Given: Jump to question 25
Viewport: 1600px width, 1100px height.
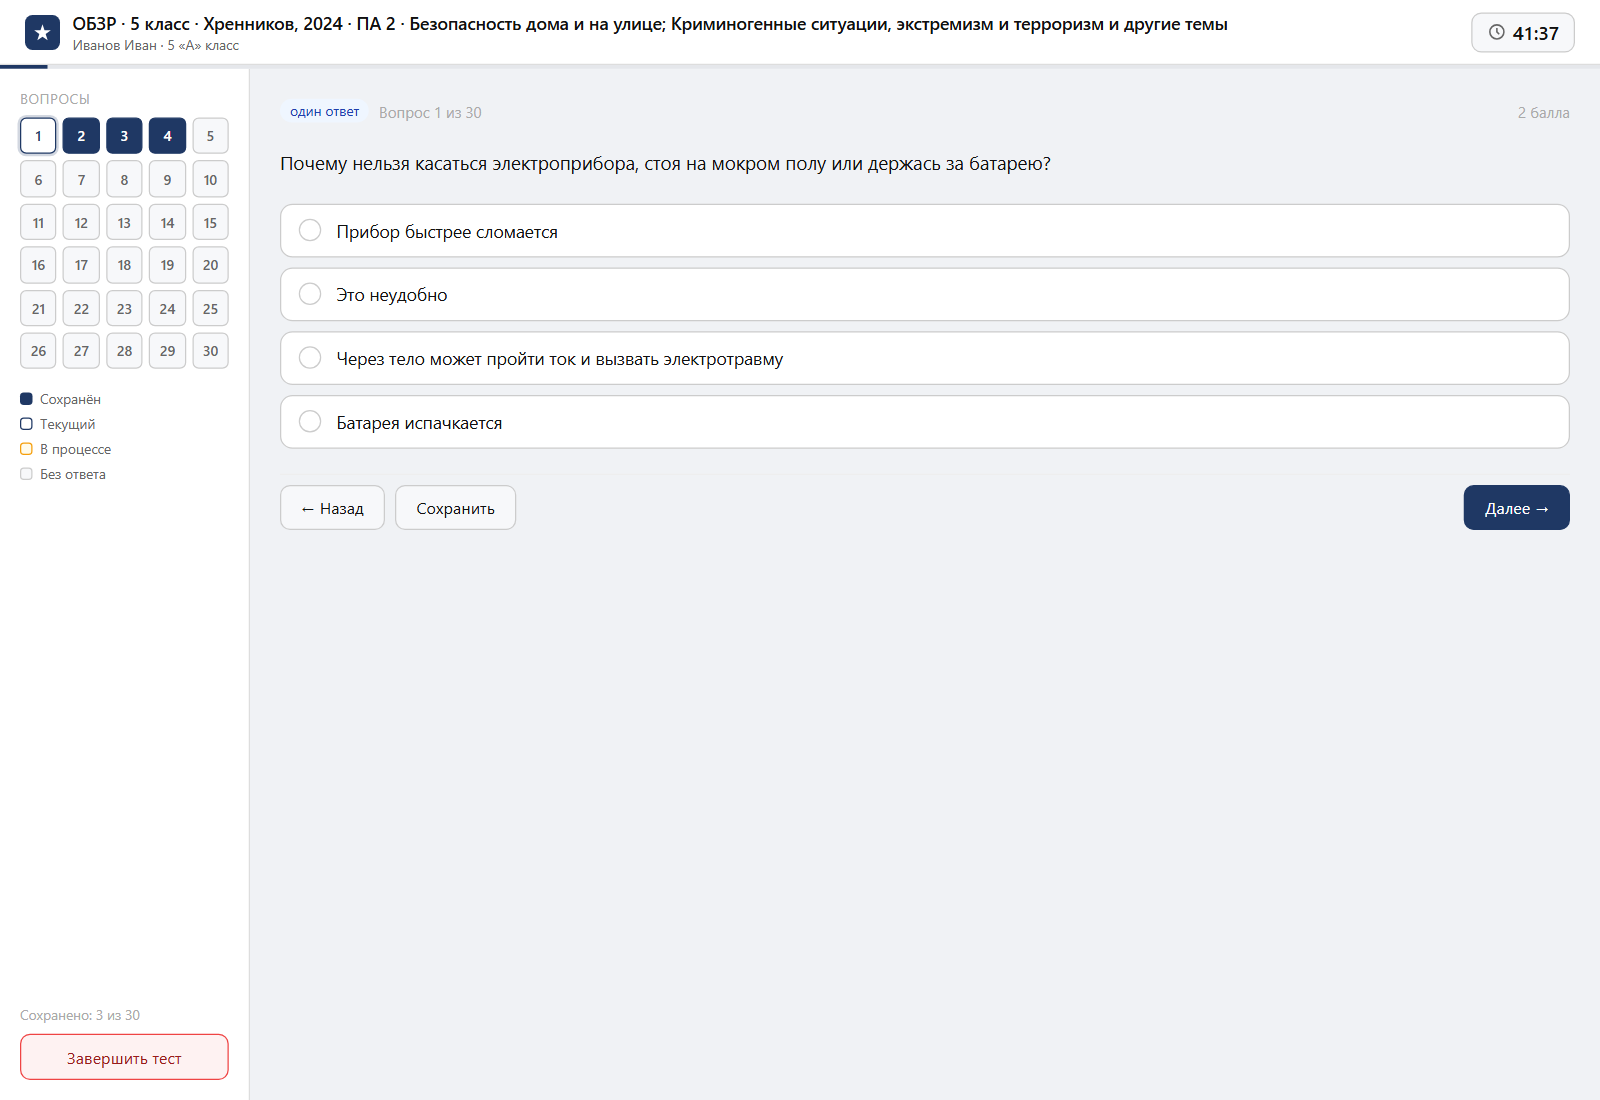Looking at the screenshot, I should coord(210,309).
